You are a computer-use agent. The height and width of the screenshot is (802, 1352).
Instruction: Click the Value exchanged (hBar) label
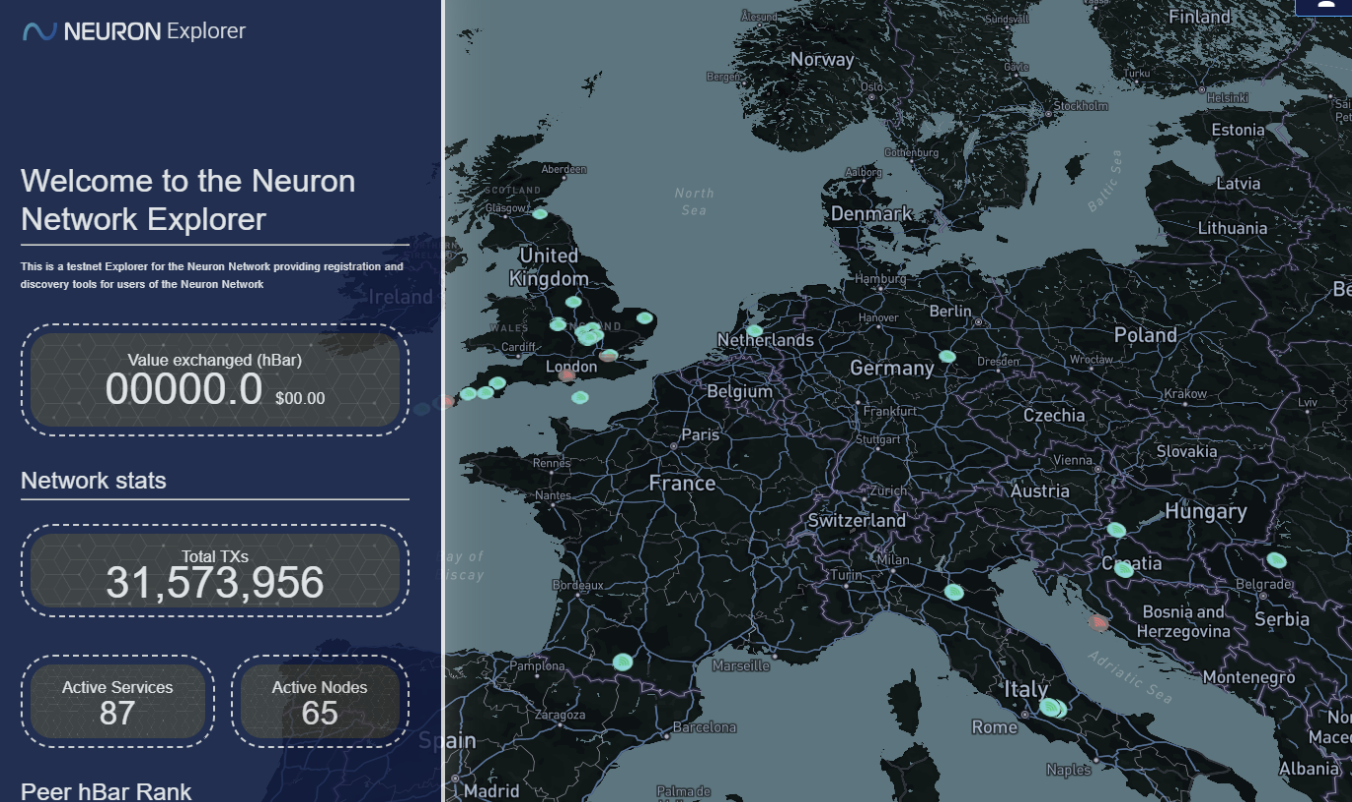[x=215, y=360]
